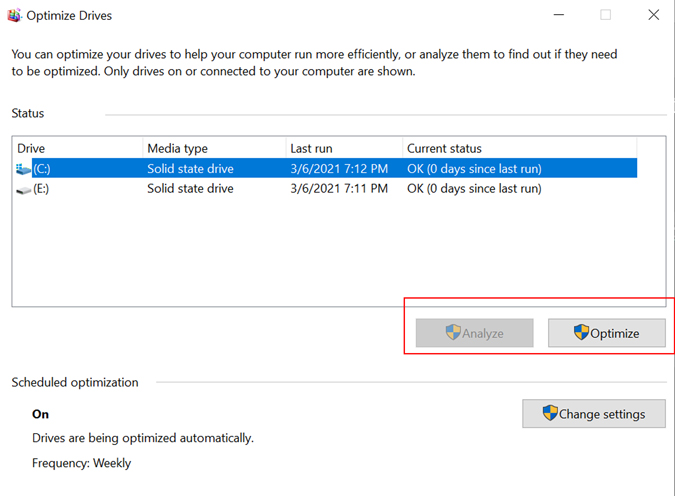The height and width of the screenshot is (496, 675).
Task: Click the 3/6/2021 7:12 PM last run cell
Action: point(339,169)
